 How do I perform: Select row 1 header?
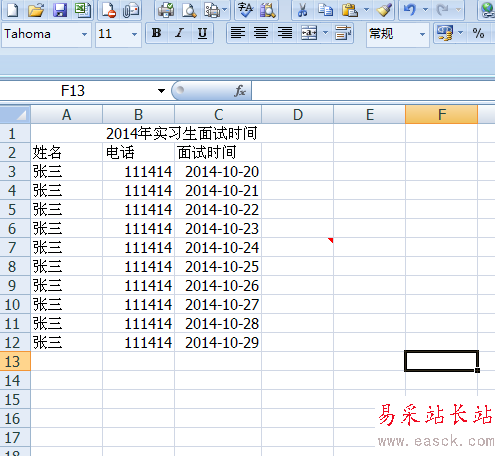click(15, 133)
